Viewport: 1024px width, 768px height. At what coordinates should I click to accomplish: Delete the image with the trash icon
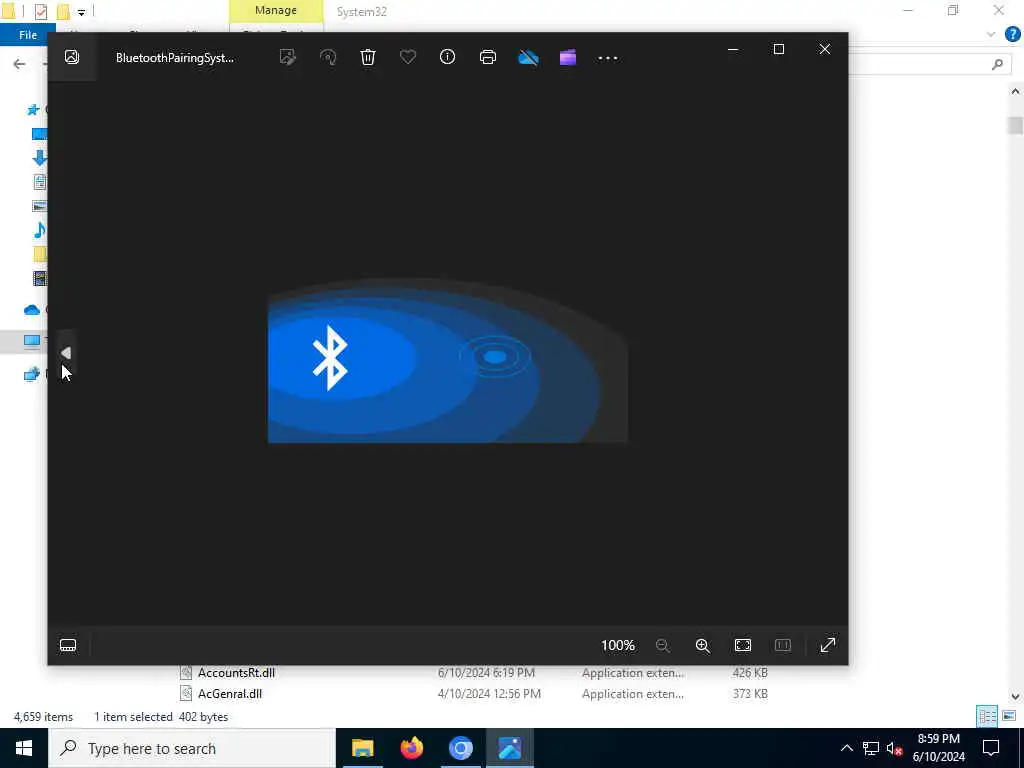click(x=368, y=57)
